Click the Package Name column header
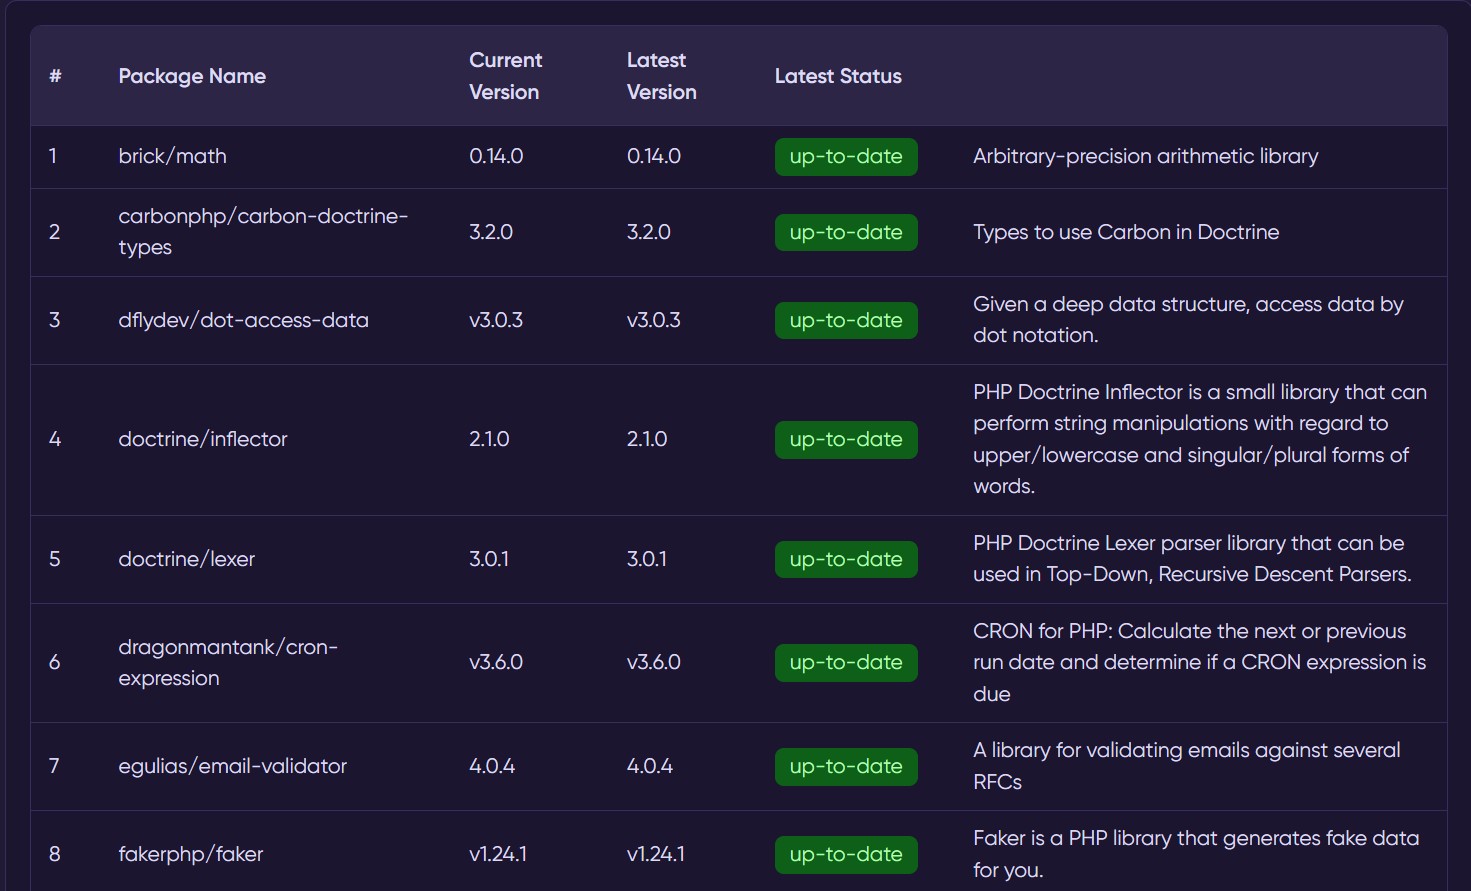Viewport: 1471px width, 891px height. pyautogui.click(x=192, y=76)
